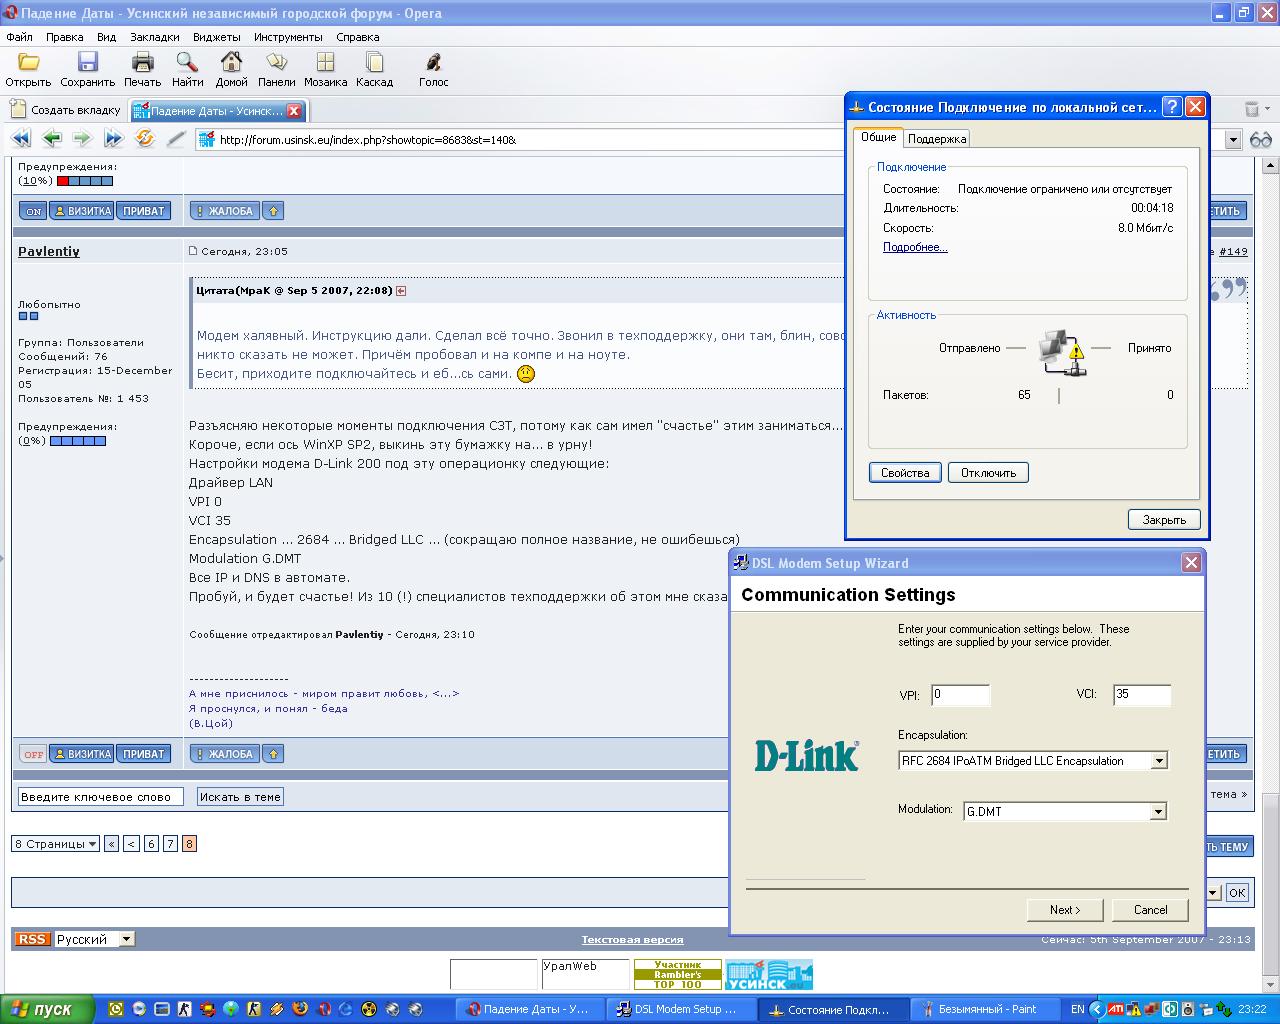Follow the Подробнее link
The image size is (1280, 1024).
click(915, 247)
